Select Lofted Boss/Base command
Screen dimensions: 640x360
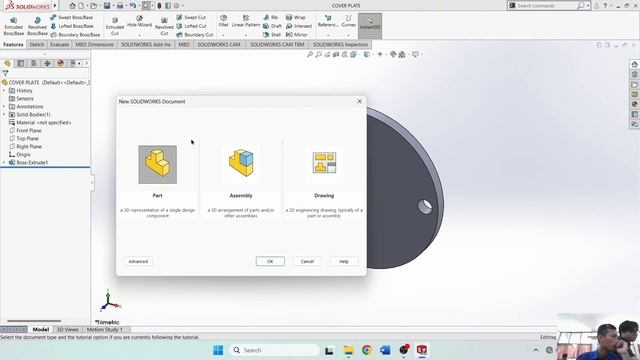click(x=72, y=26)
